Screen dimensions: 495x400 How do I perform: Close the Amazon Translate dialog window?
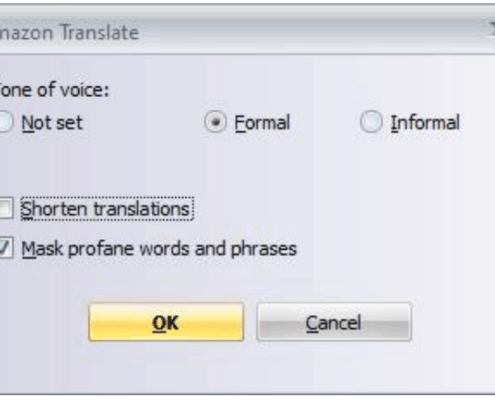492,29
